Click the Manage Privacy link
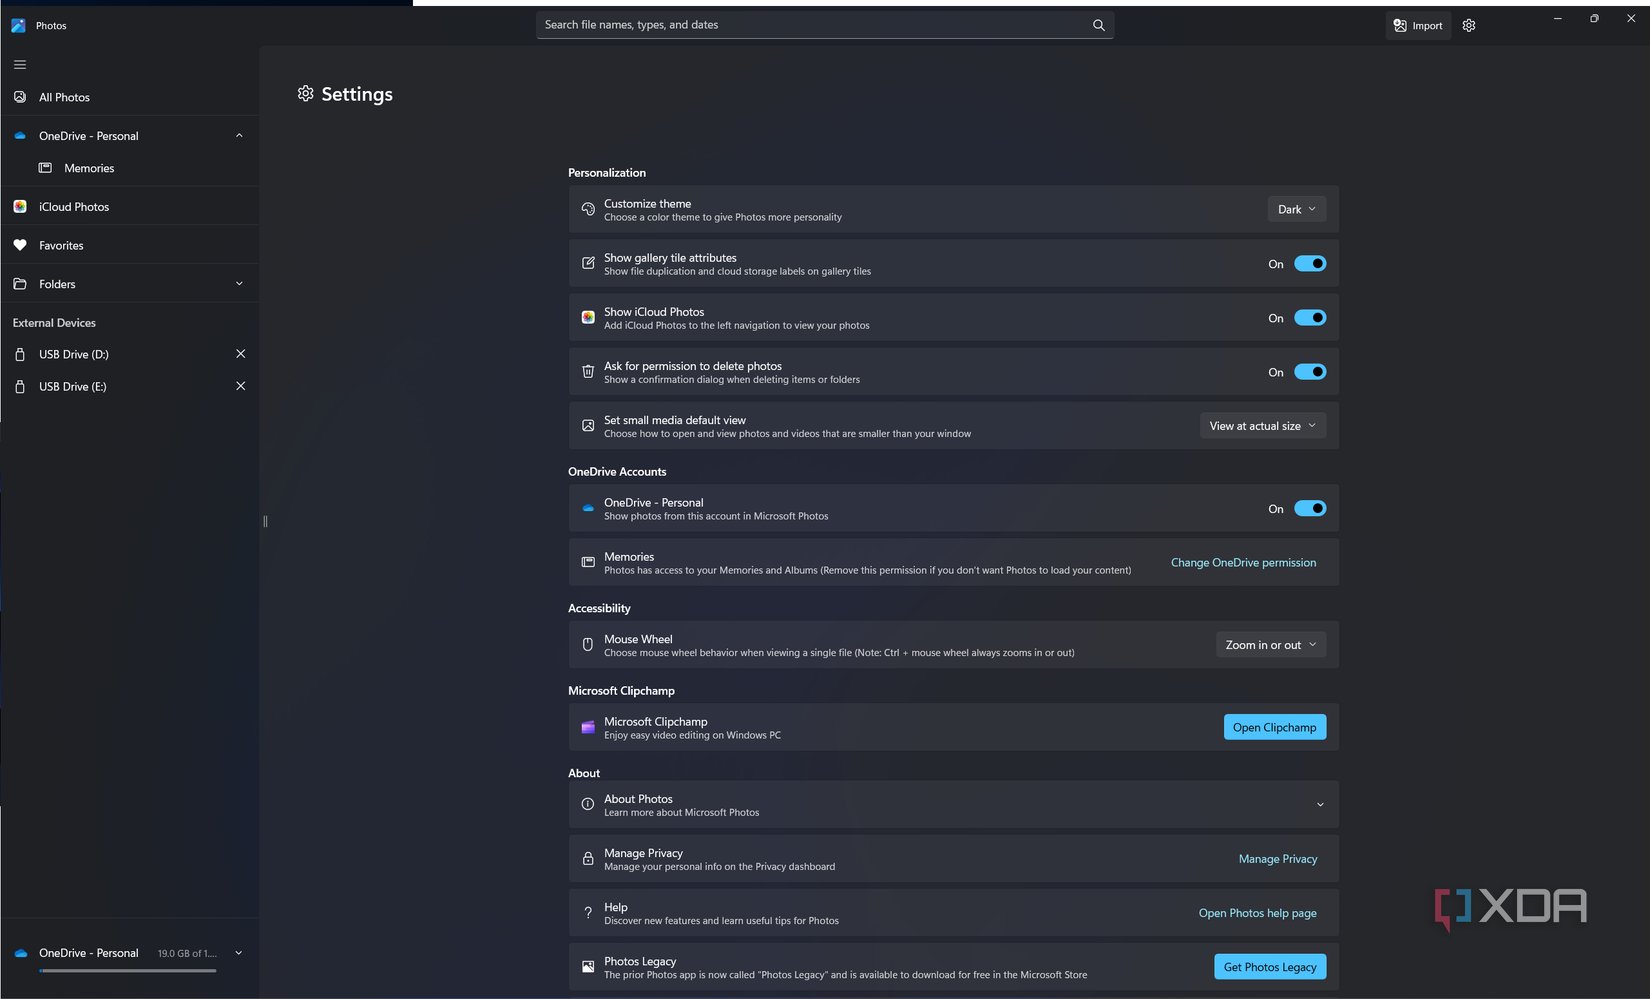The image size is (1650, 999). click(1278, 859)
